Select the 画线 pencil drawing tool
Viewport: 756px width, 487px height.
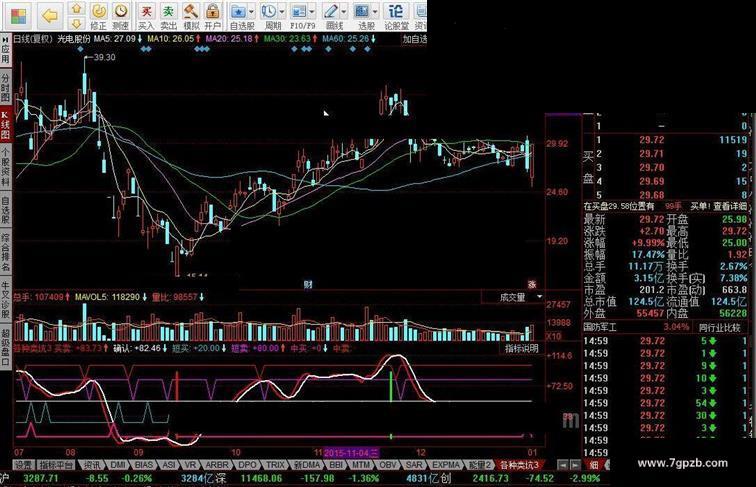click(x=331, y=11)
